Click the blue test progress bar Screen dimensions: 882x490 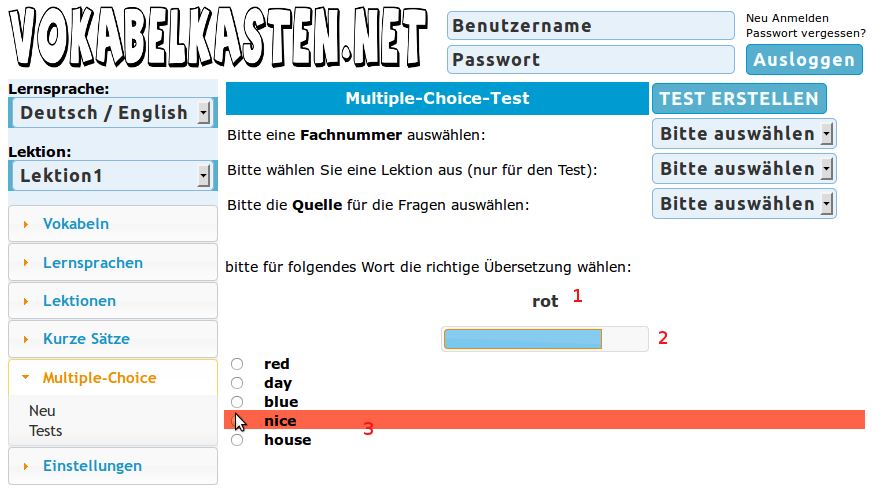(523, 339)
